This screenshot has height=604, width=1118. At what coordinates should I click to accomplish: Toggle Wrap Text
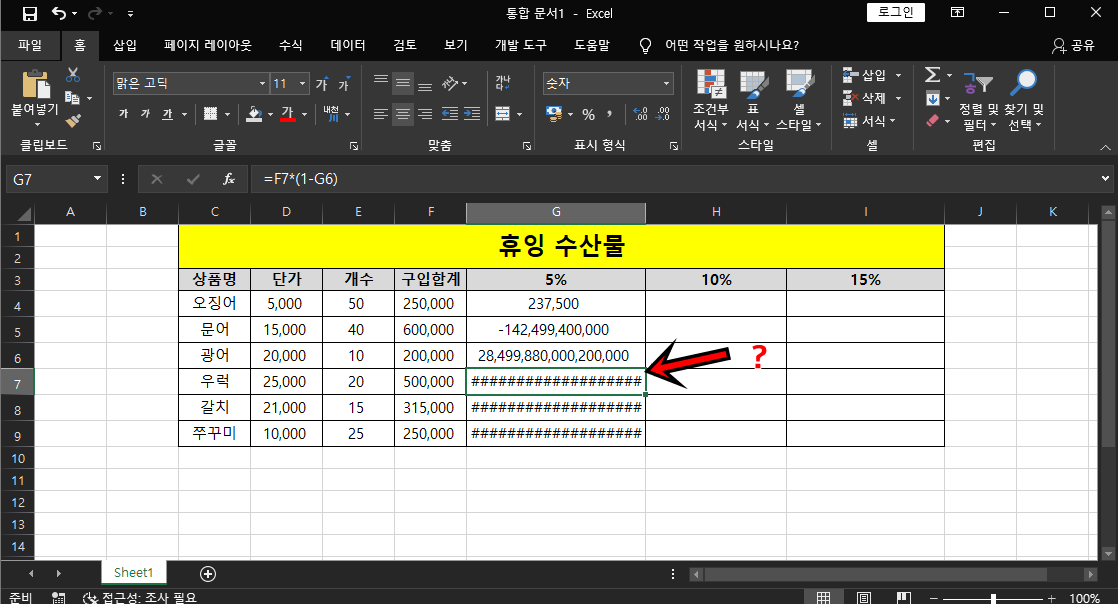pos(503,83)
